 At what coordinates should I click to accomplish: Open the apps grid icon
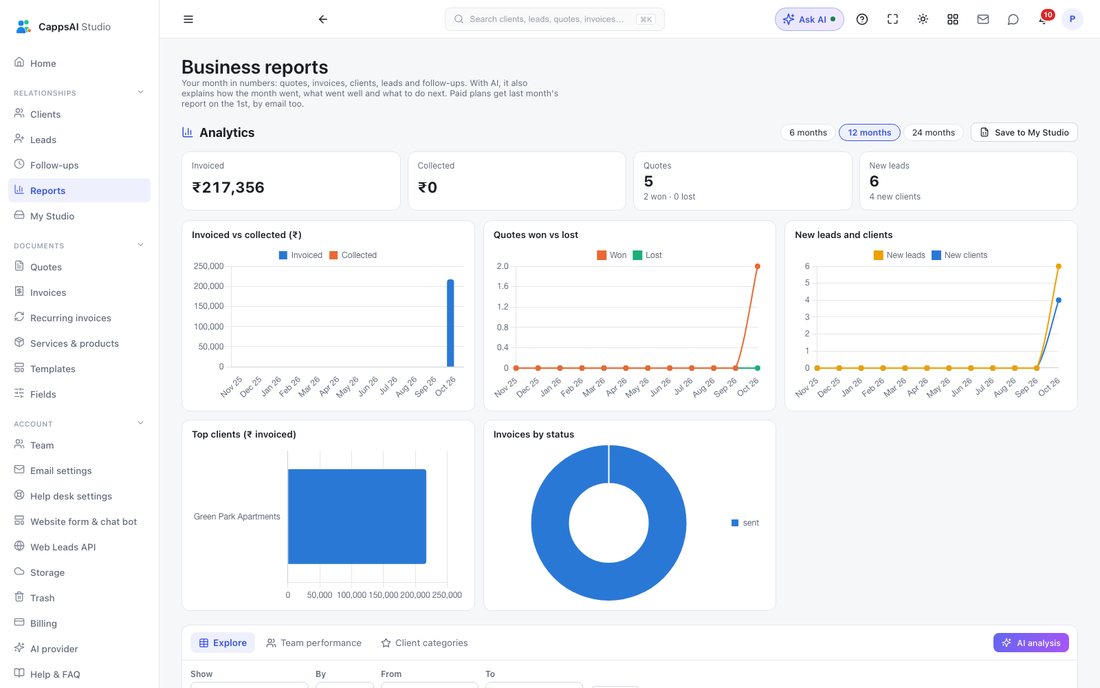click(x=953, y=20)
